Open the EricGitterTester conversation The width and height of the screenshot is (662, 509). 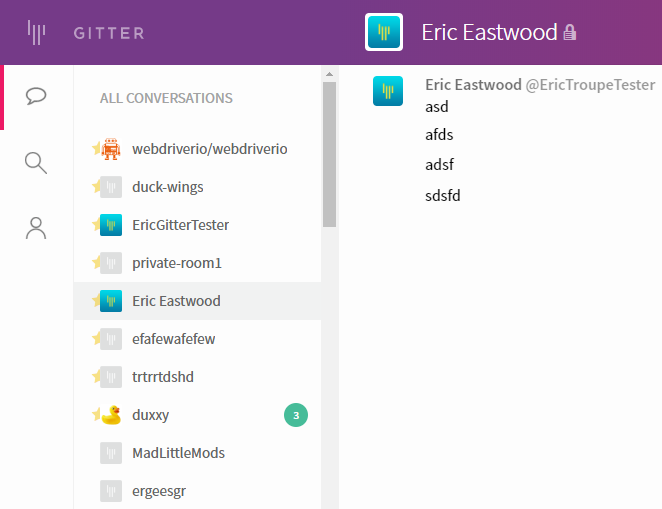[197, 225]
